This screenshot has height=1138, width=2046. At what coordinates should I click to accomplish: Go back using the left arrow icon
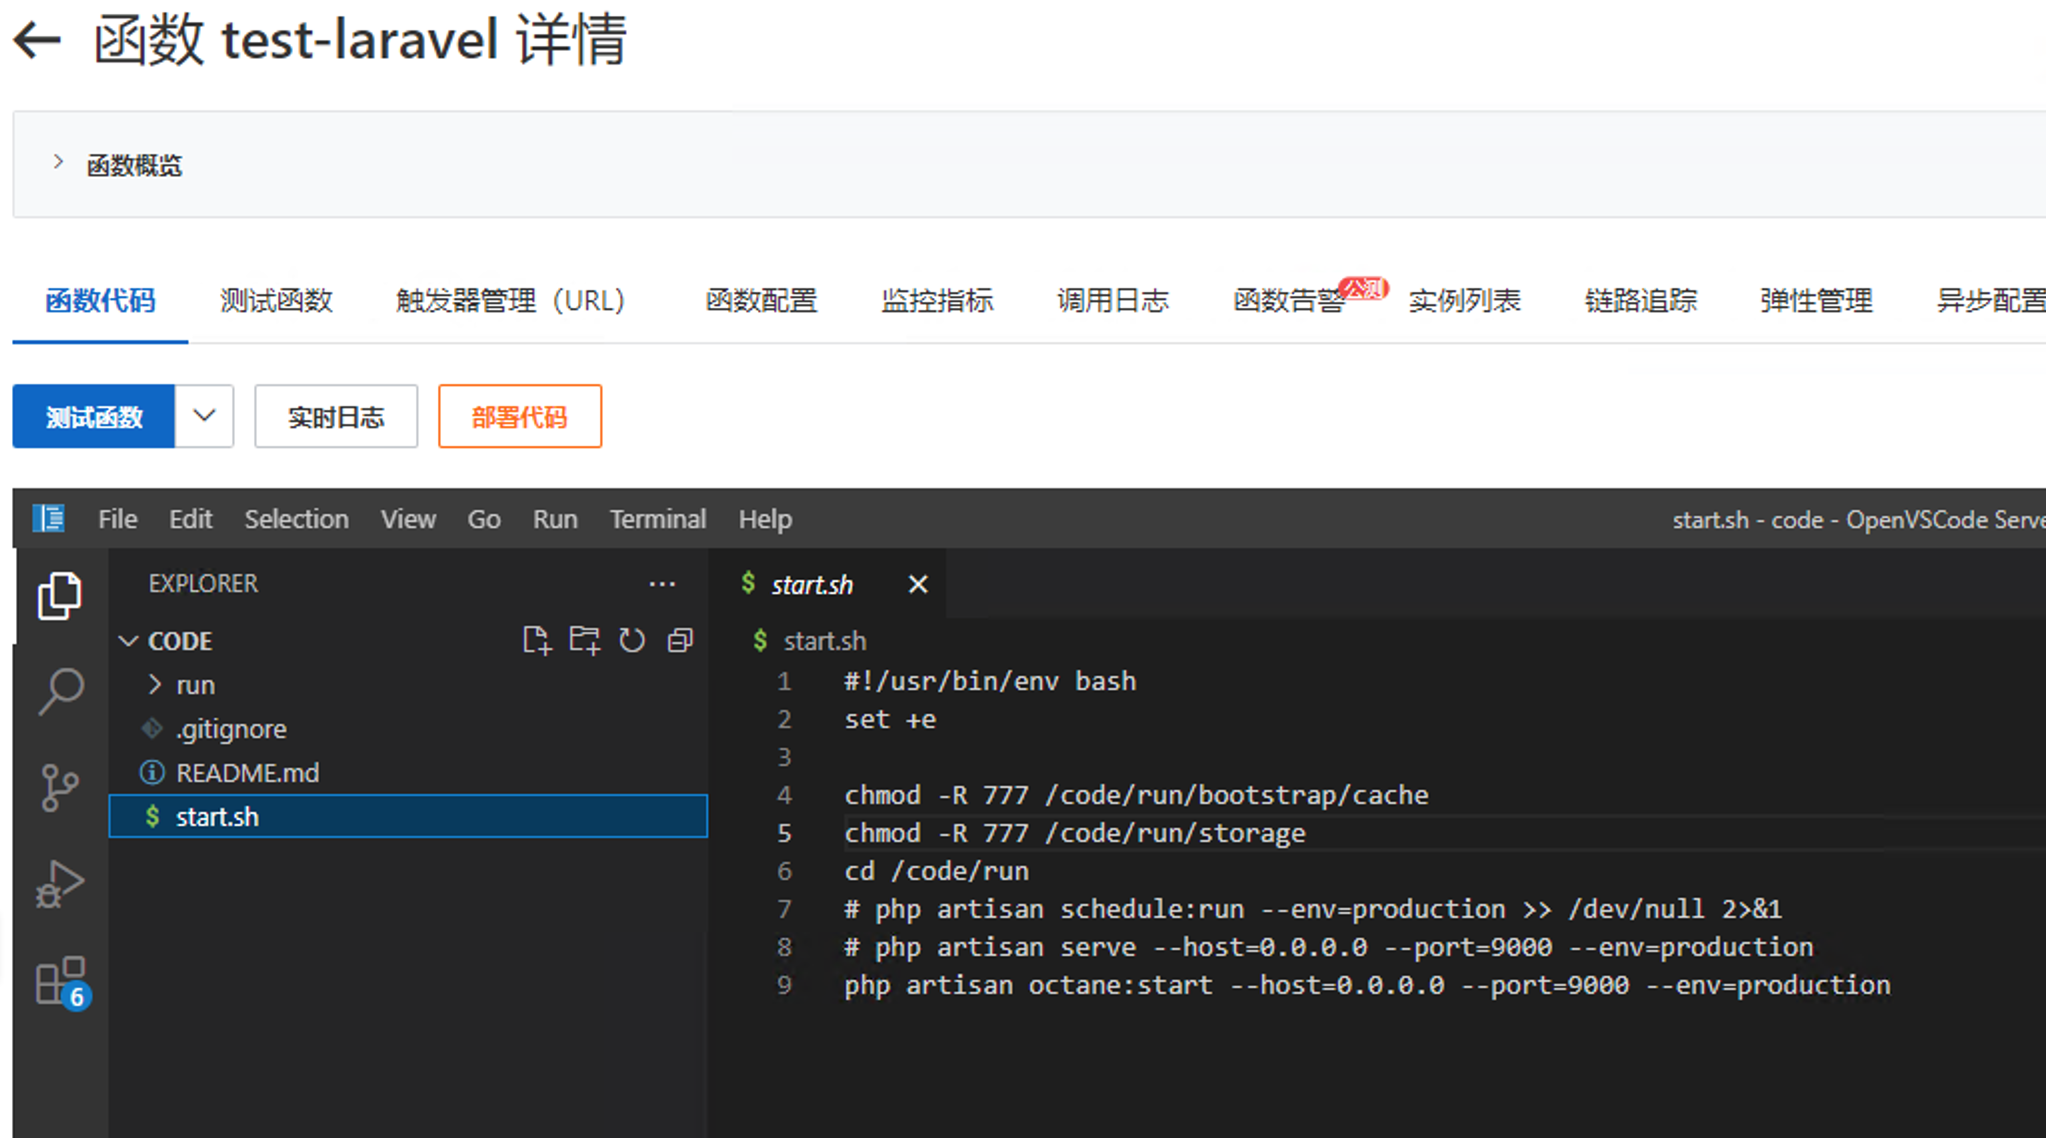pos(37,40)
